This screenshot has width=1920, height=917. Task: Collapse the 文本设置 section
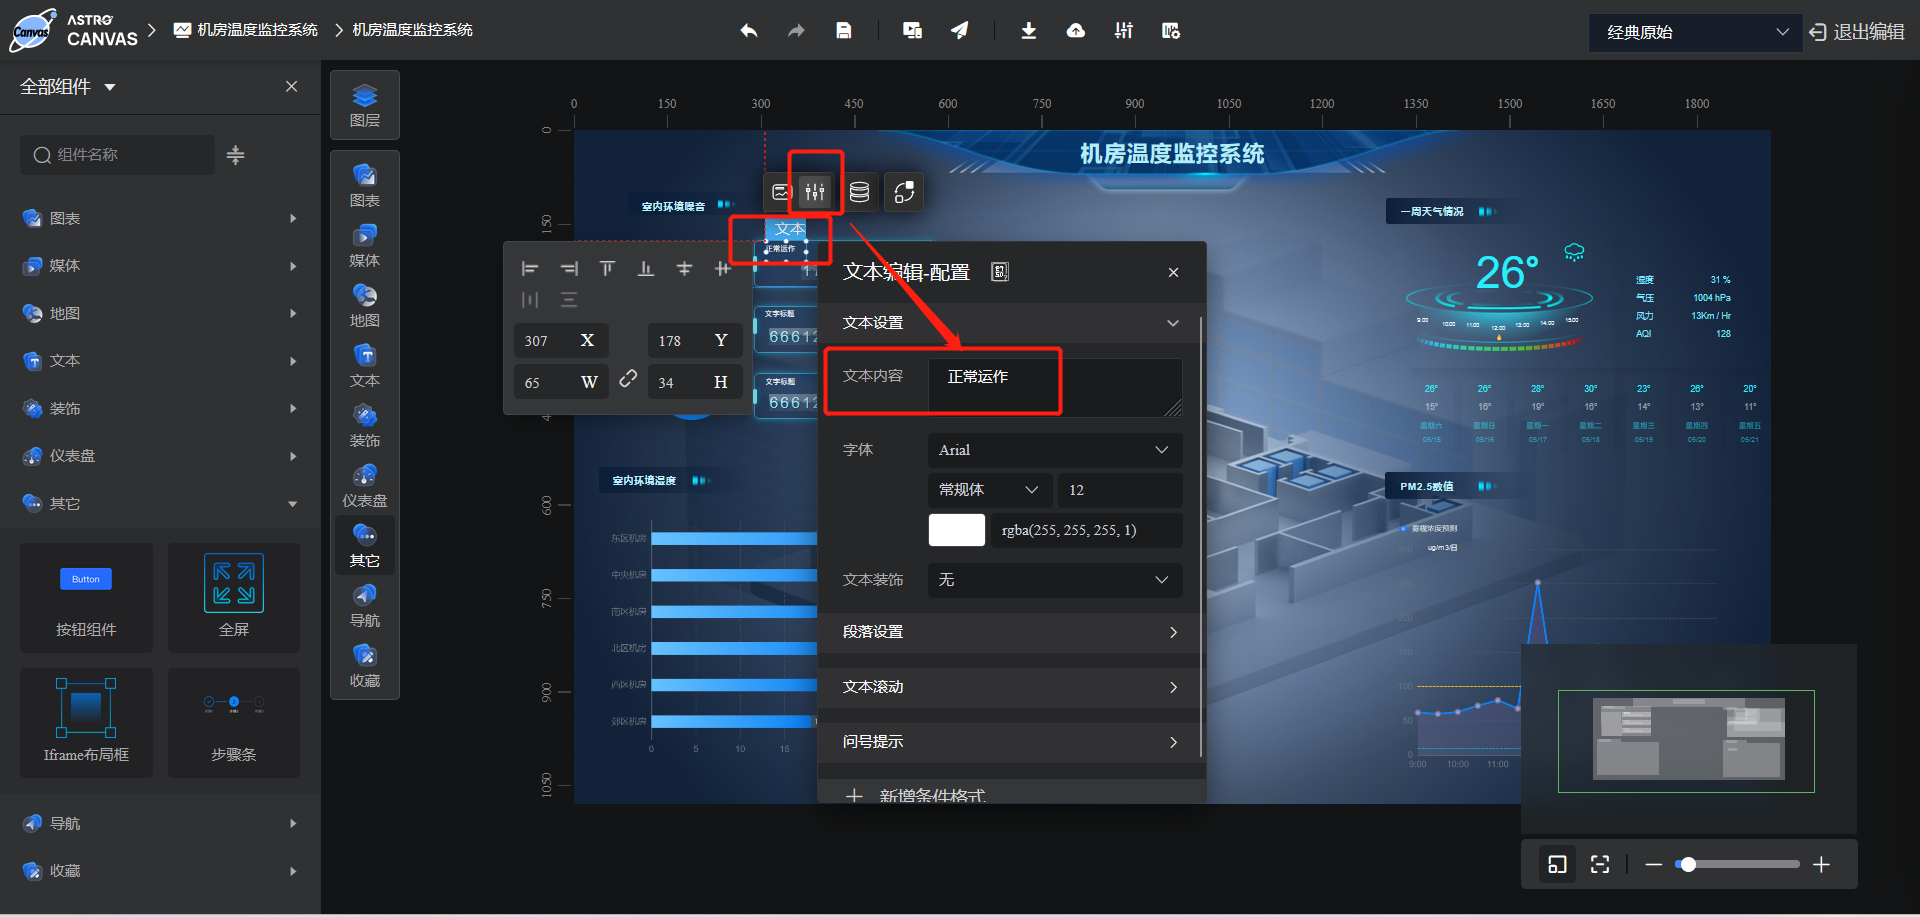[1010, 323]
